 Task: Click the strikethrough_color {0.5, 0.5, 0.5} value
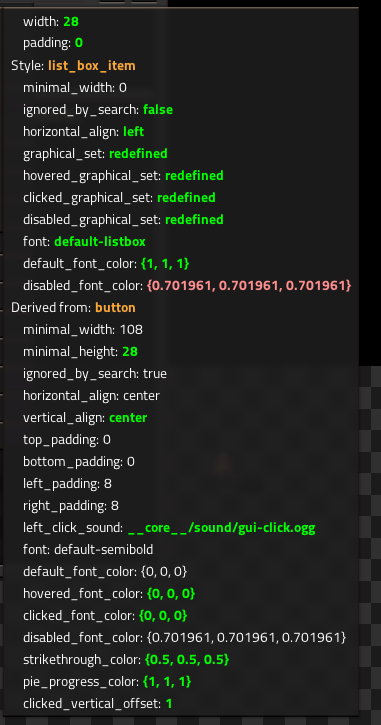187,660
